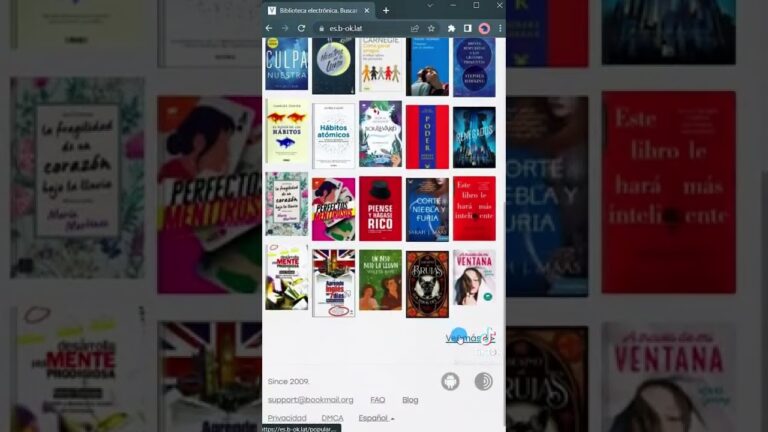The image size is (768, 432).
Task: Toggle the browser side panel icon
Action: (467, 28)
